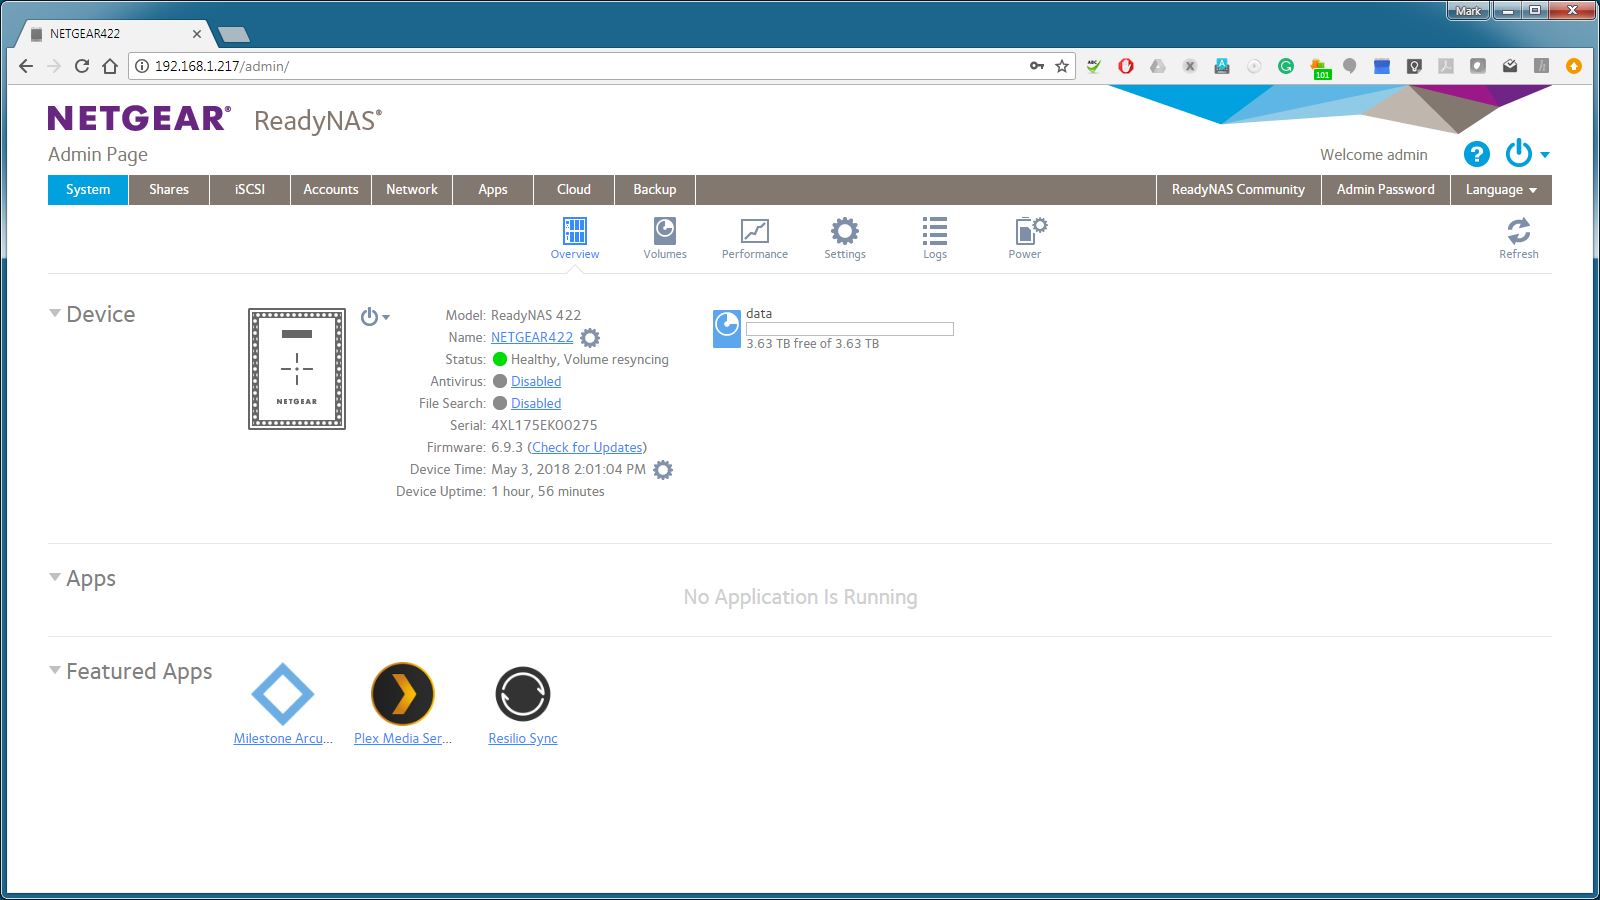Screen dimensions: 1600x900
Task: Click the orange extension icon at toolbar end
Action: coord(1574,66)
